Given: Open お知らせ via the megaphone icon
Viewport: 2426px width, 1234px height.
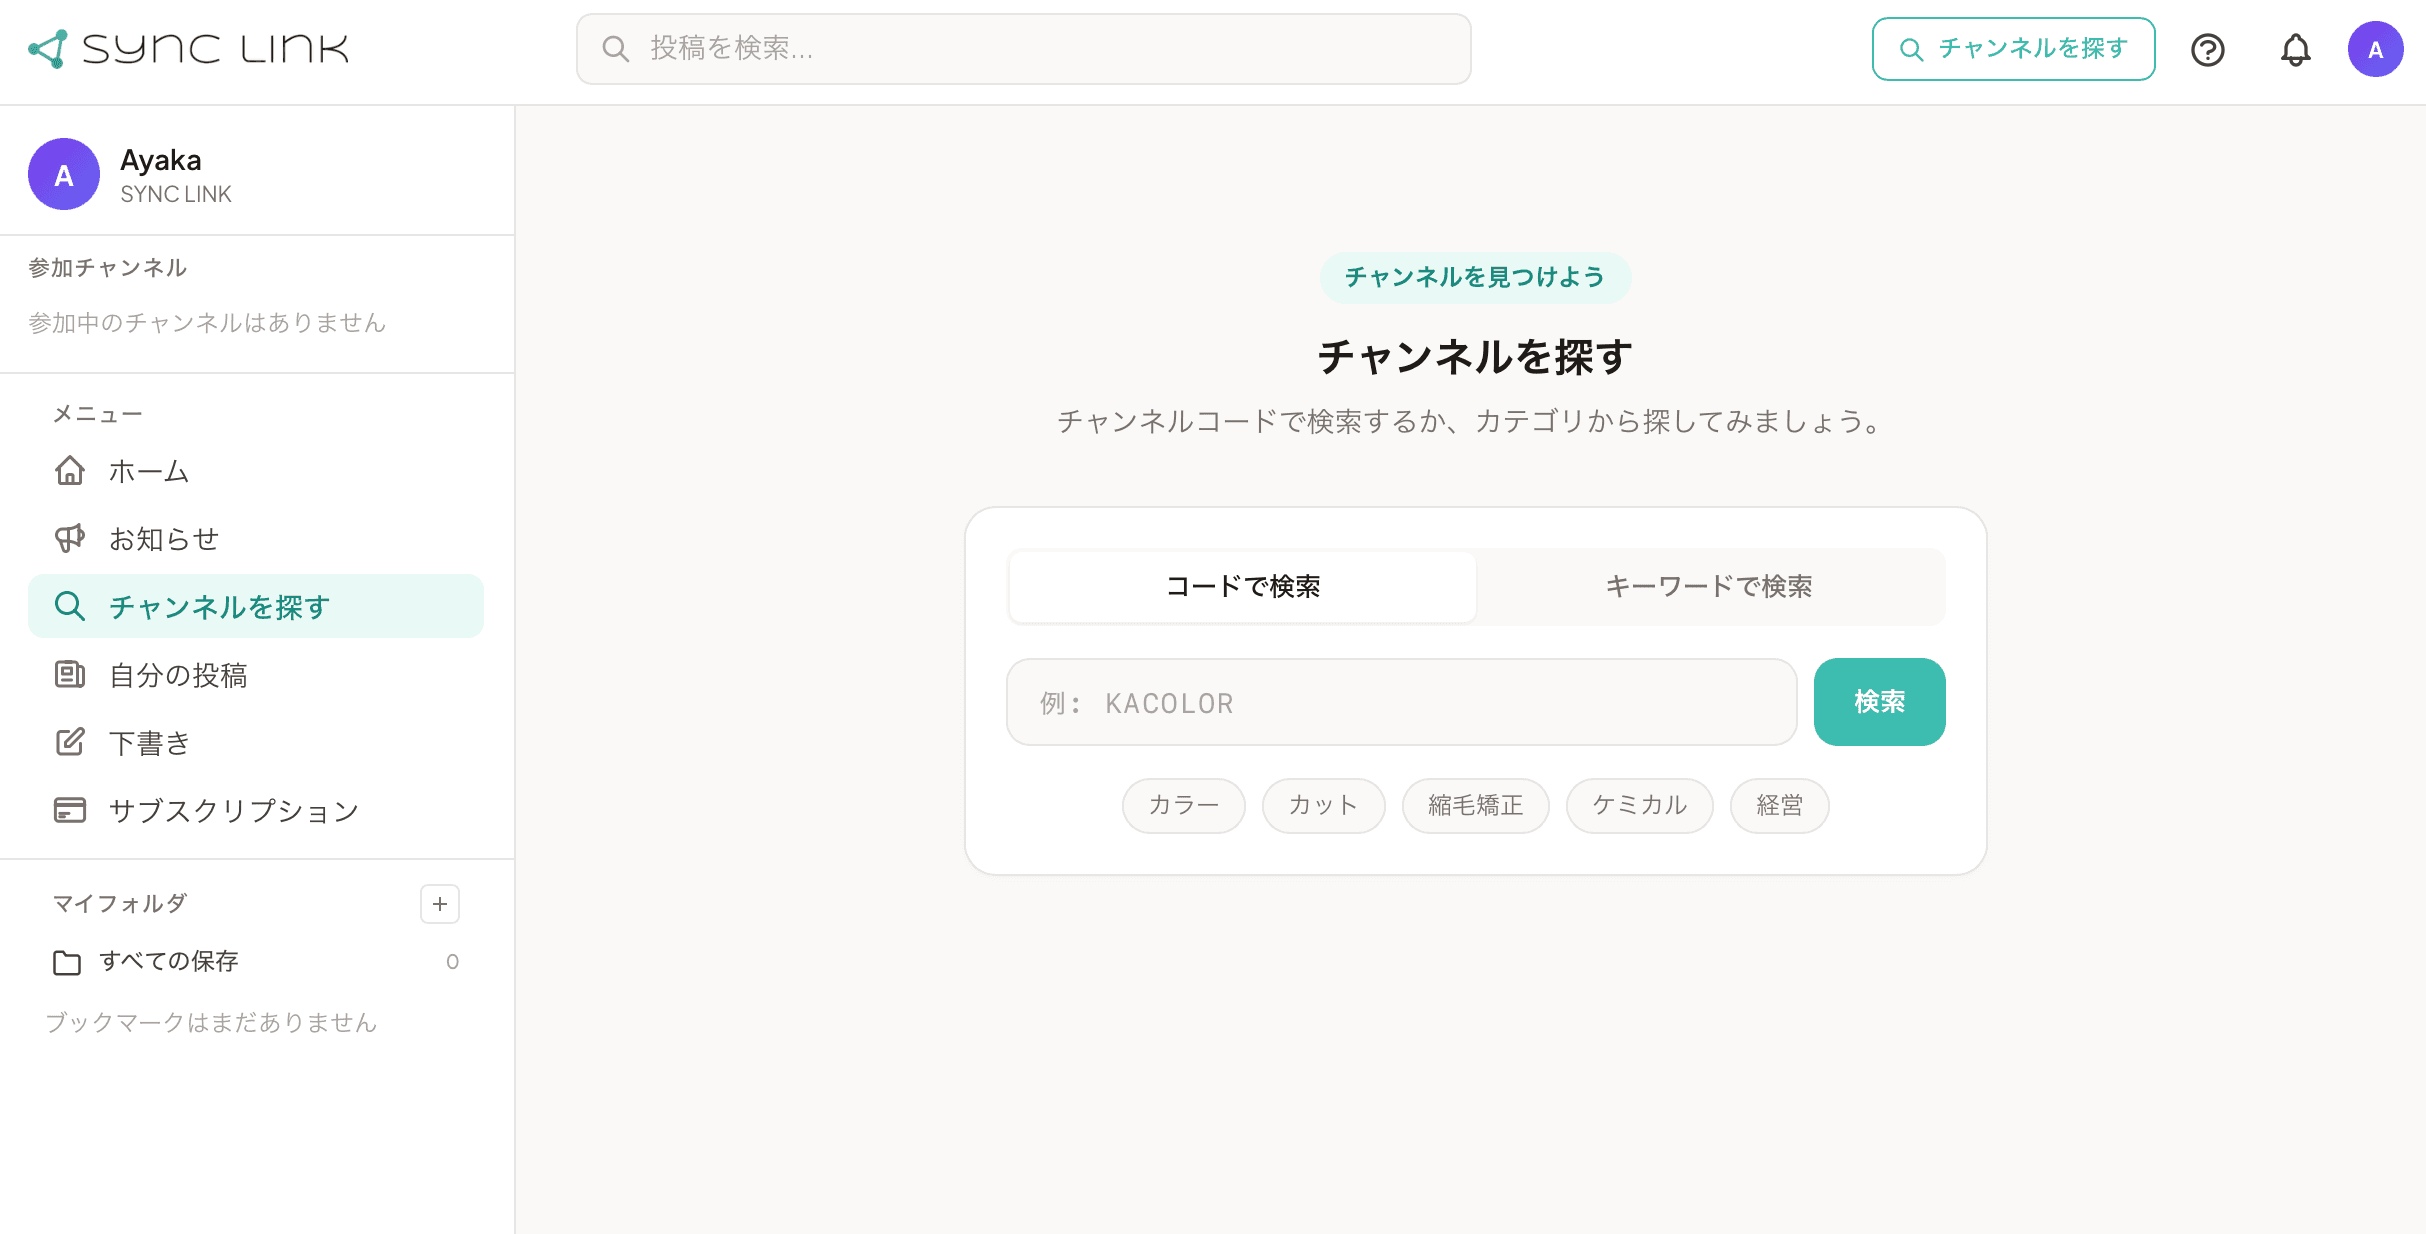Looking at the screenshot, I should click(x=68, y=538).
